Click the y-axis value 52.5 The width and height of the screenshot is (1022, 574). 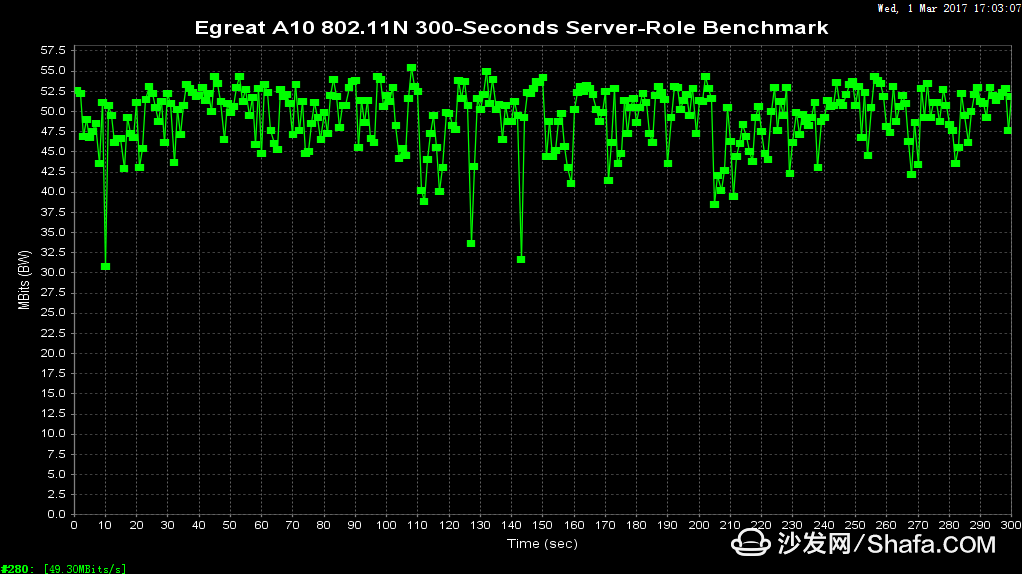tap(53, 91)
